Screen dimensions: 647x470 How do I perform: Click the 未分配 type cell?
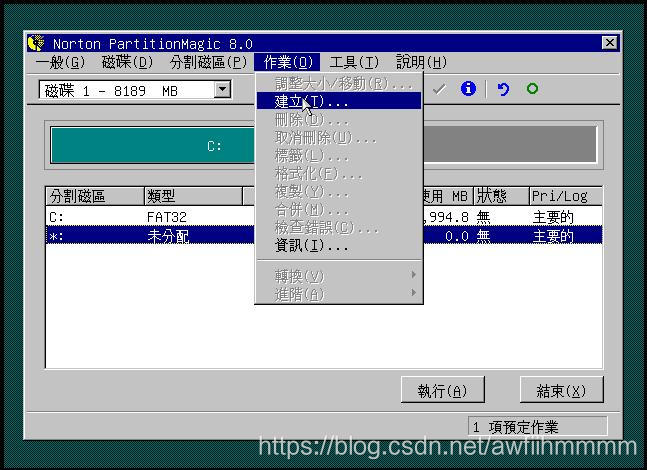[x=168, y=236]
